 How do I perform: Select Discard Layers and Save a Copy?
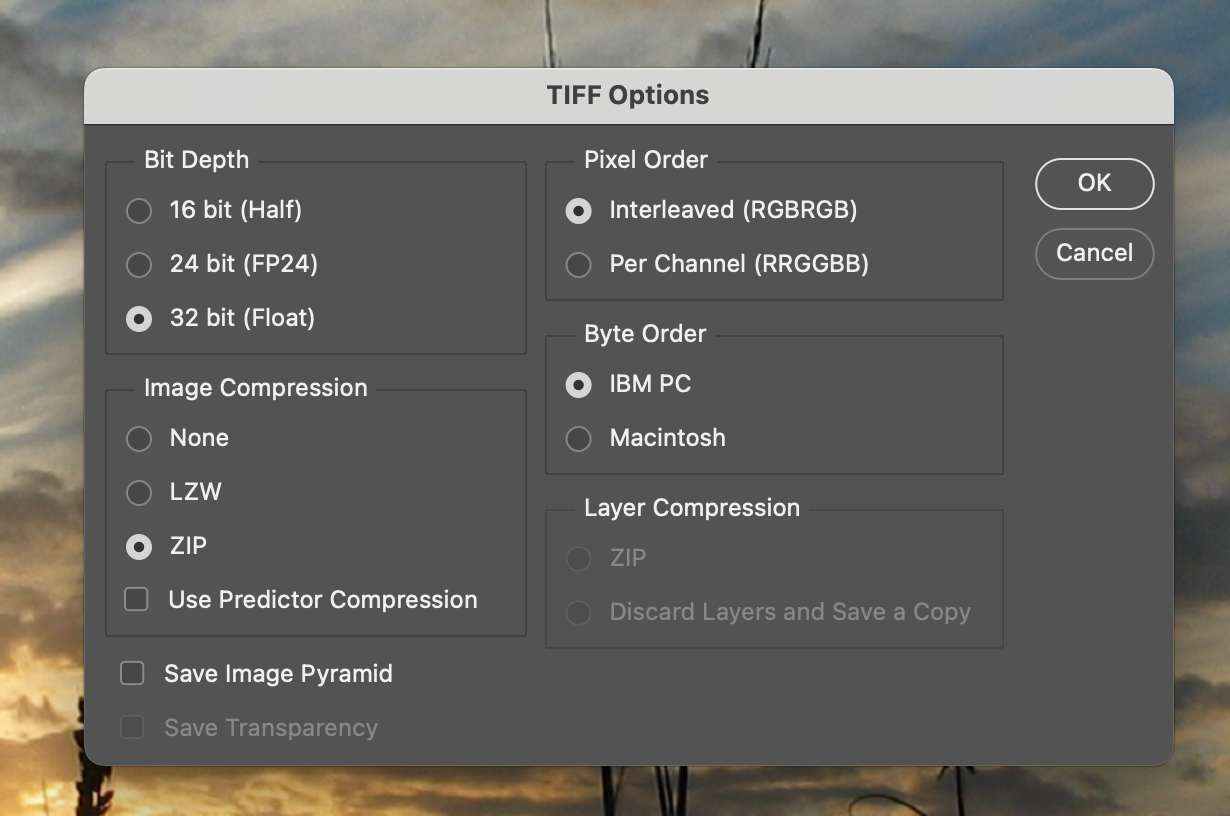578,613
